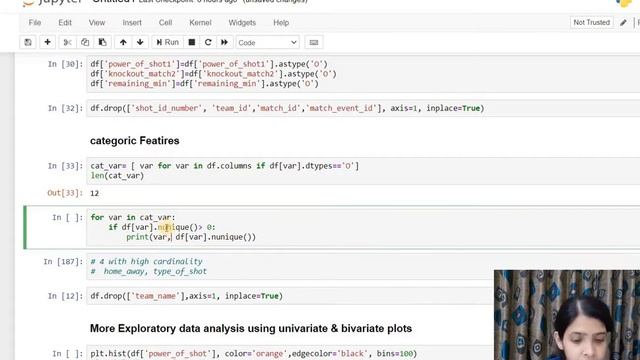Open the File menu
The image size is (640, 360).
[x=35, y=23]
